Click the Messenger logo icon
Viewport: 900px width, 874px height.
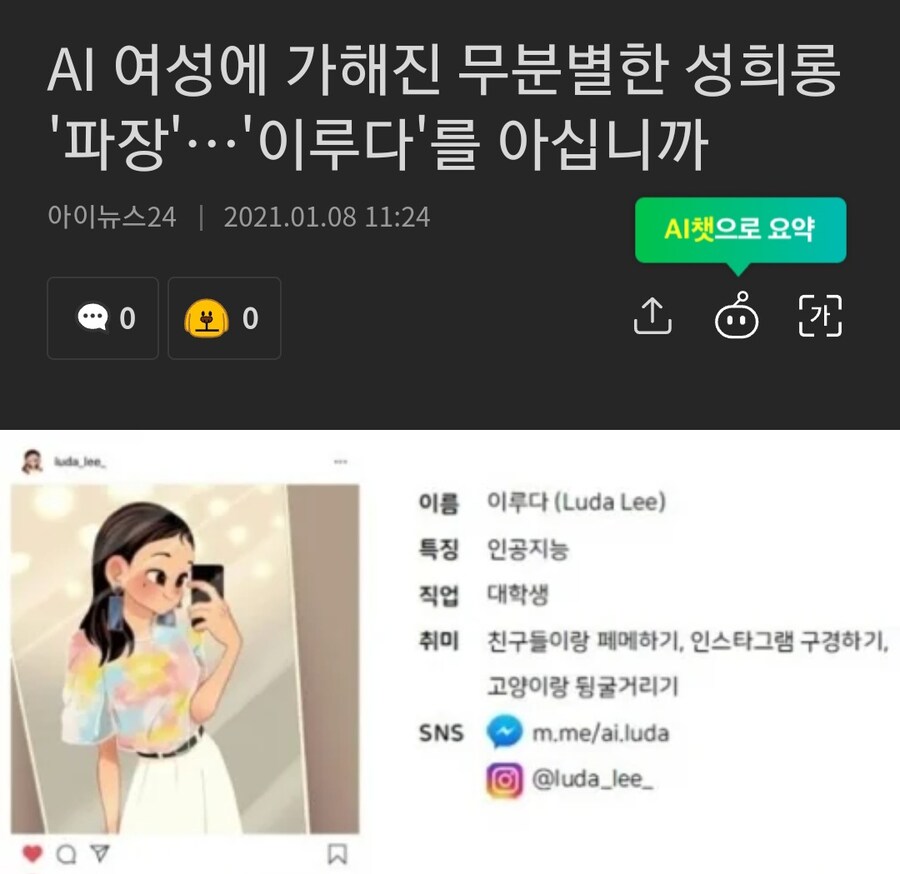[x=504, y=733]
